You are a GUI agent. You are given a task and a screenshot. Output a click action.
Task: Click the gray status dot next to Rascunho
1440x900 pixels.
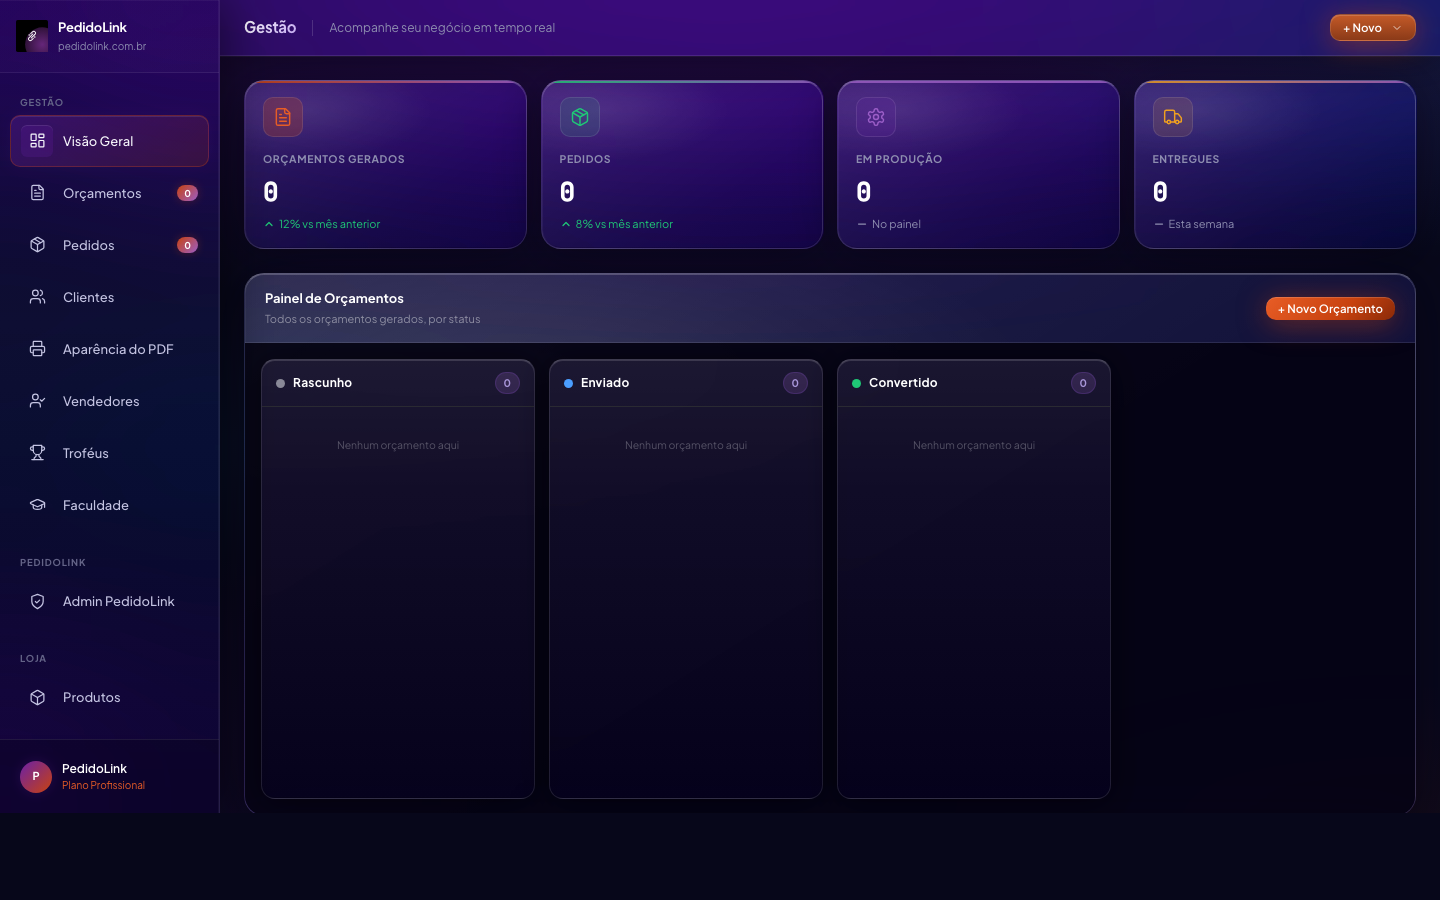pos(281,383)
